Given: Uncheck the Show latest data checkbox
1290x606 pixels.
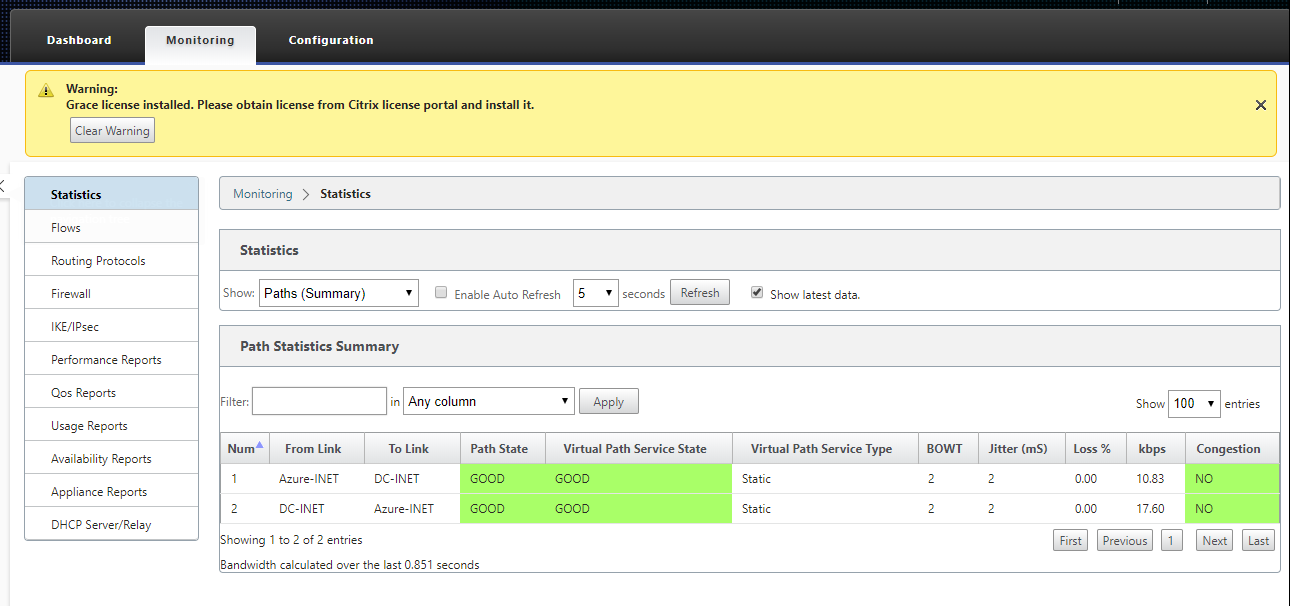Looking at the screenshot, I should tap(757, 293).
